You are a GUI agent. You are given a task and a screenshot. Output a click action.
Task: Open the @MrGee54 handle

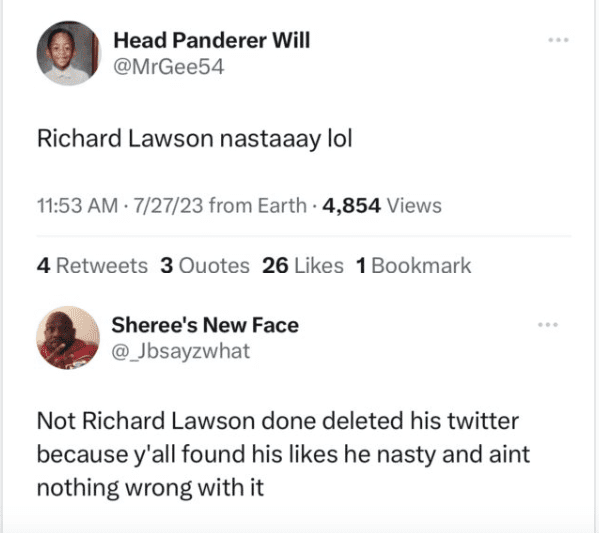coord(168,67)
